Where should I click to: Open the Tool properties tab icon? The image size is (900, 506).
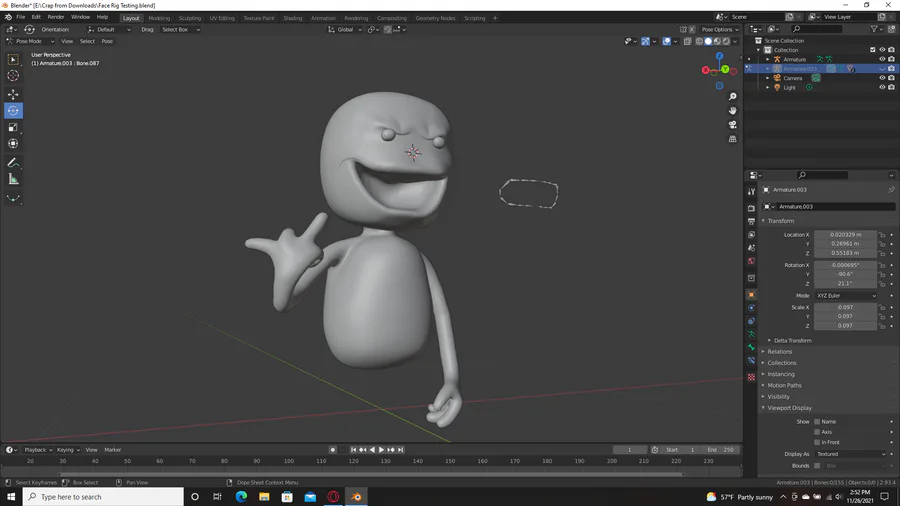(x=751, y=192)
